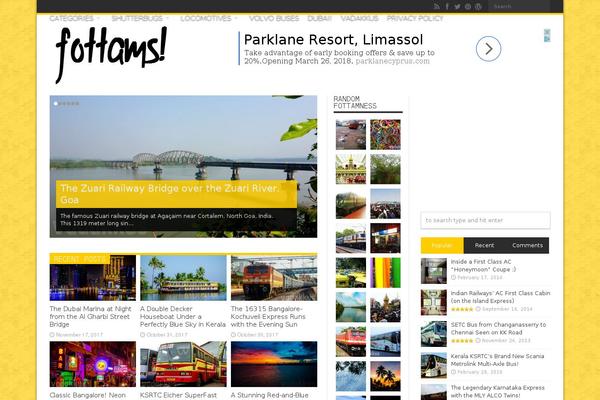Open 'KSRTC Eicher SuperFast' post title
600x400 pixels.
(x=178, y=395)
